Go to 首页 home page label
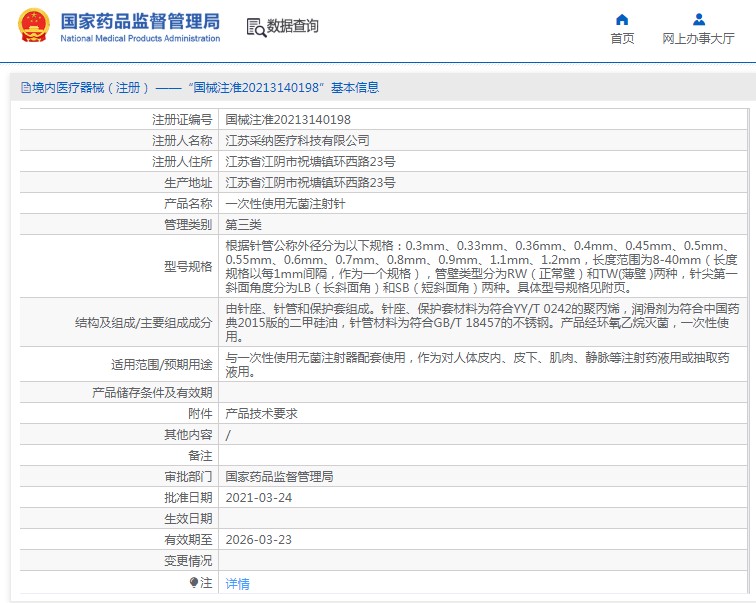 click(622, 39)
